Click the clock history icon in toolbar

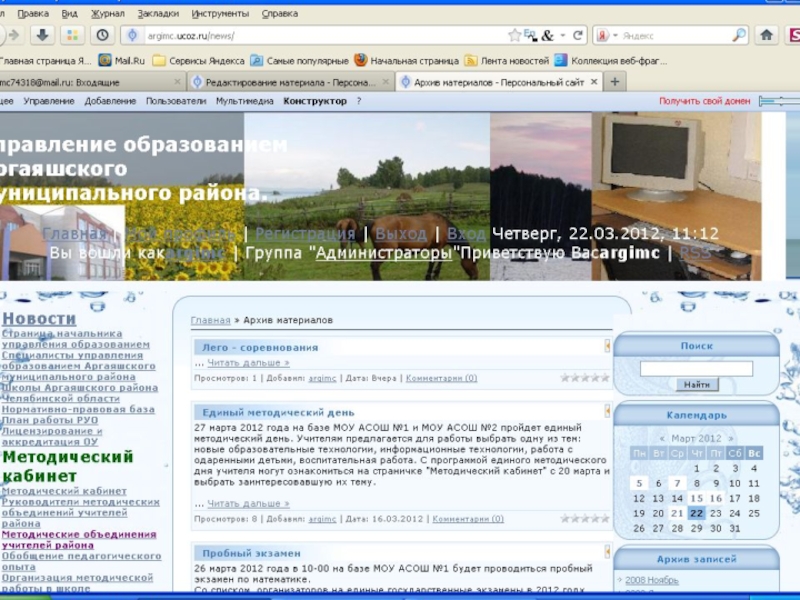pyautogui.click(x=102, y=35)
